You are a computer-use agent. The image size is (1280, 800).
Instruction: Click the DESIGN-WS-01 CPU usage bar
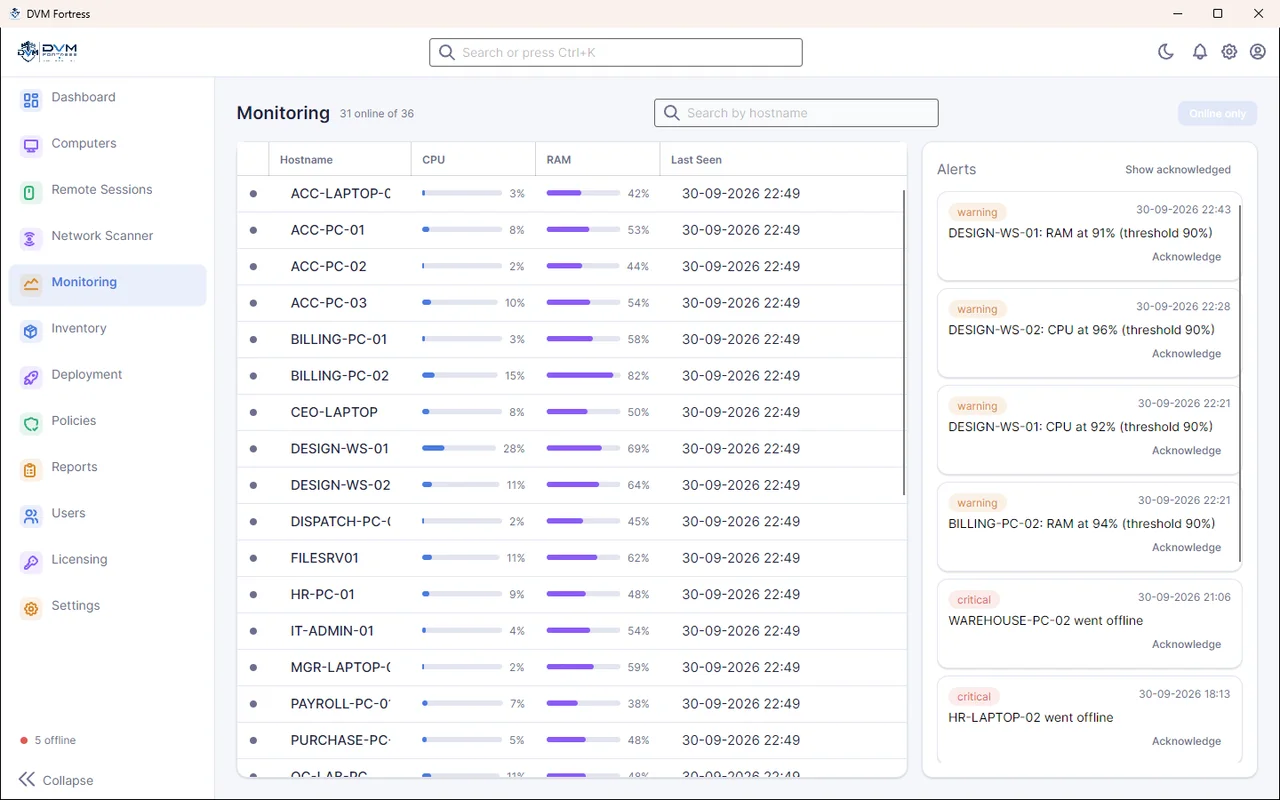point(459,449)
